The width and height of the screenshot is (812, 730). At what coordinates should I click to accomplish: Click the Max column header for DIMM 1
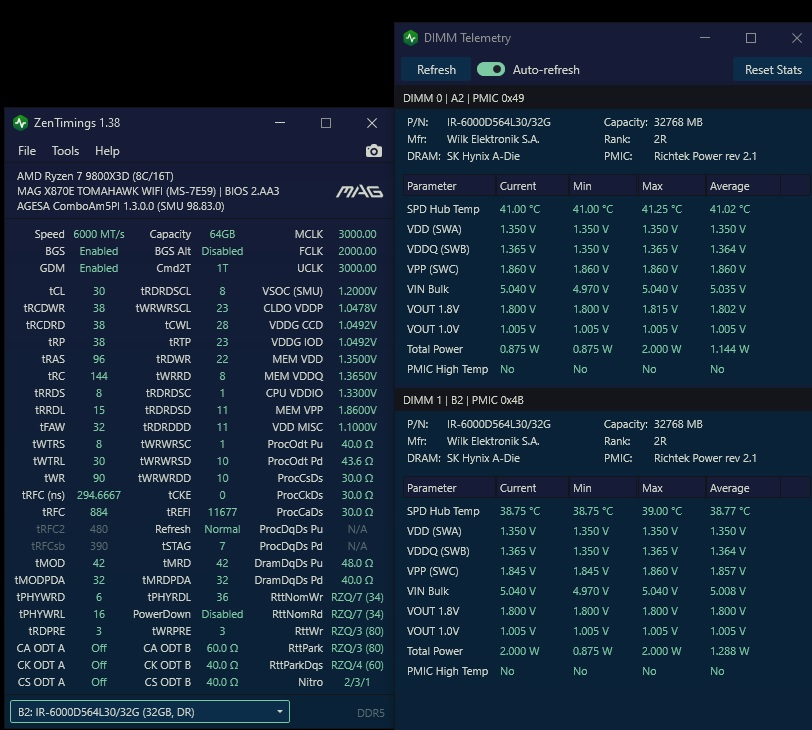click(x=671, y=488)
